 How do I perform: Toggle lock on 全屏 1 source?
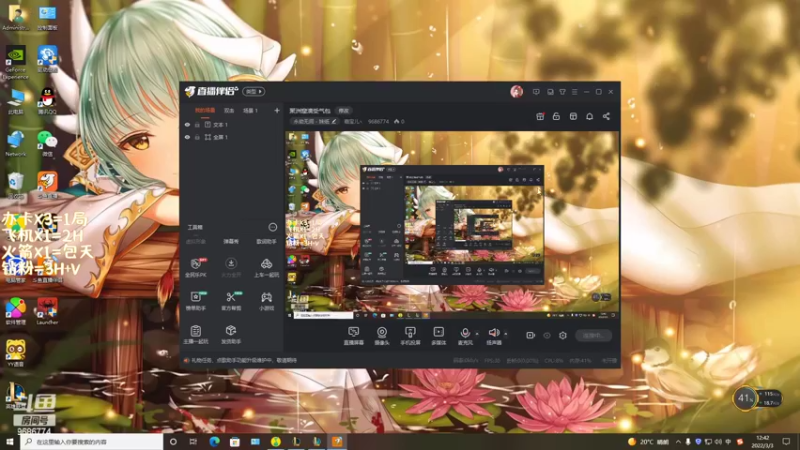point(197,137)
